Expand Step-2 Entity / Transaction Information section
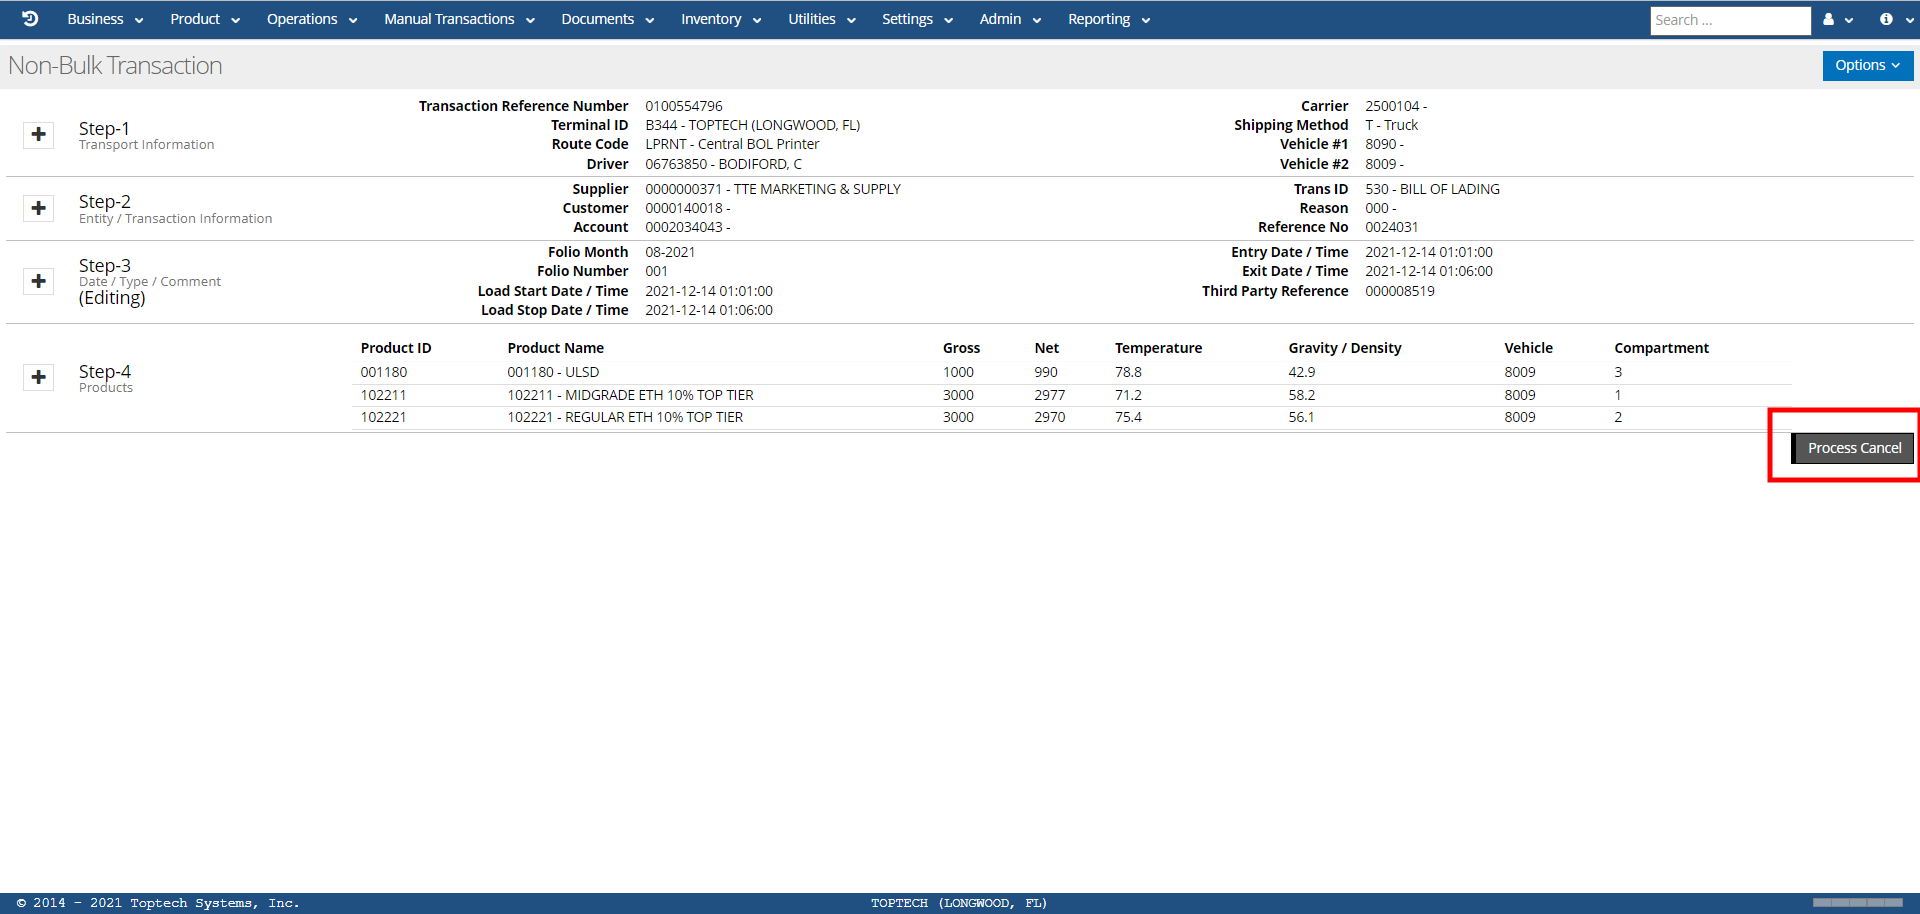Viewport: 1920px width, 914px height. tap(39, 208)
